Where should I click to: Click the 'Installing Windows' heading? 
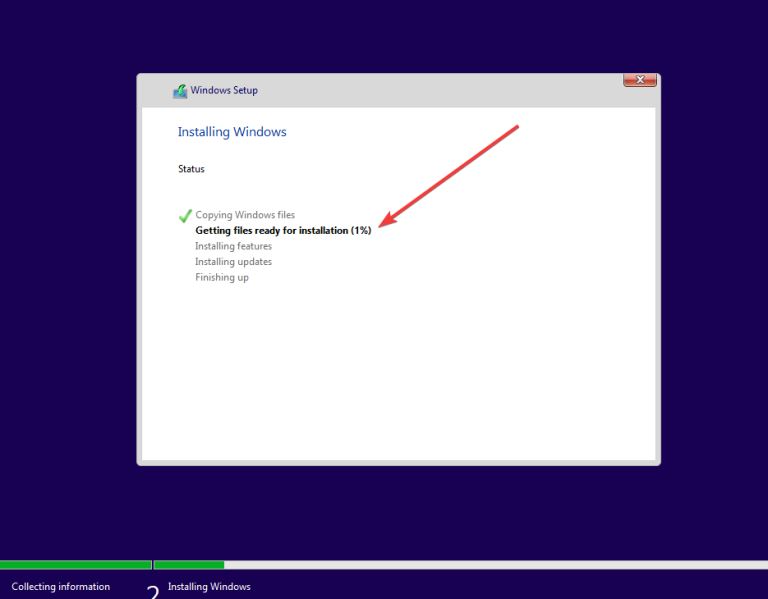click(x=232, y=132)
